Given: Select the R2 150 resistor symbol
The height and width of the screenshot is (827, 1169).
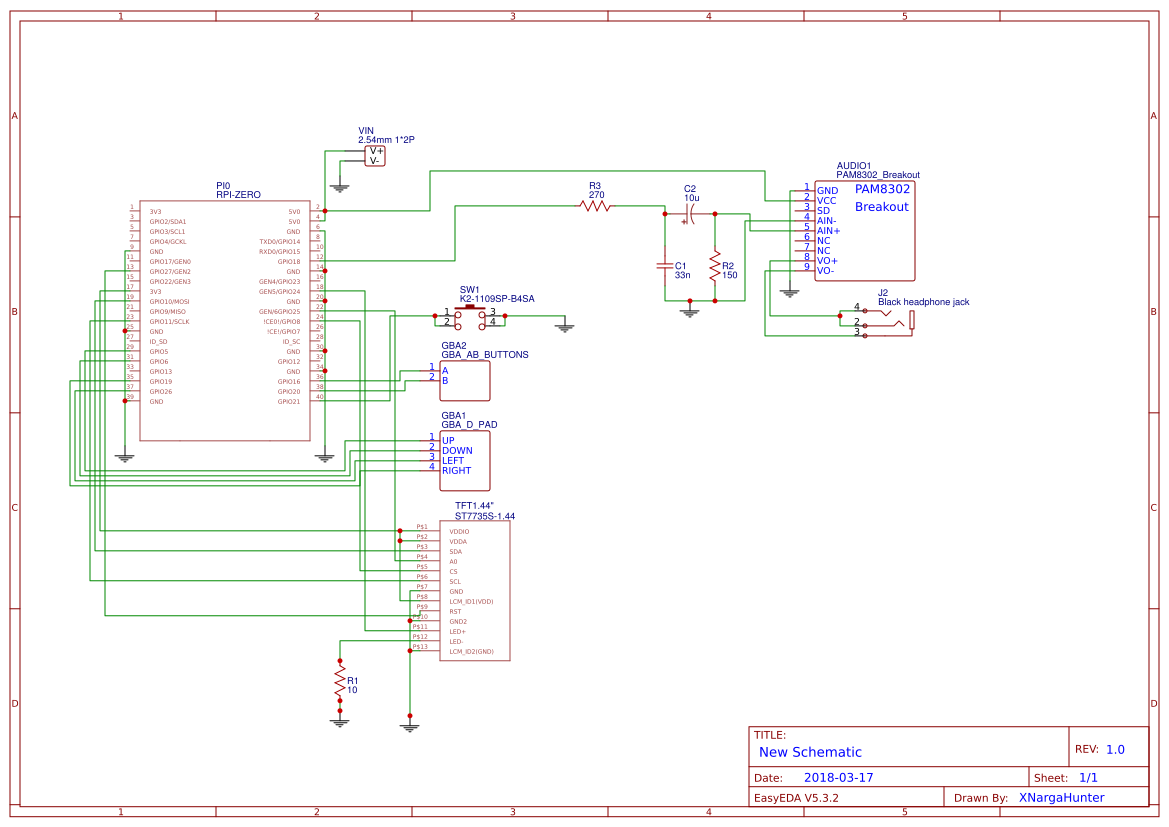Looking at the screenshot, I should coord(715,267).
